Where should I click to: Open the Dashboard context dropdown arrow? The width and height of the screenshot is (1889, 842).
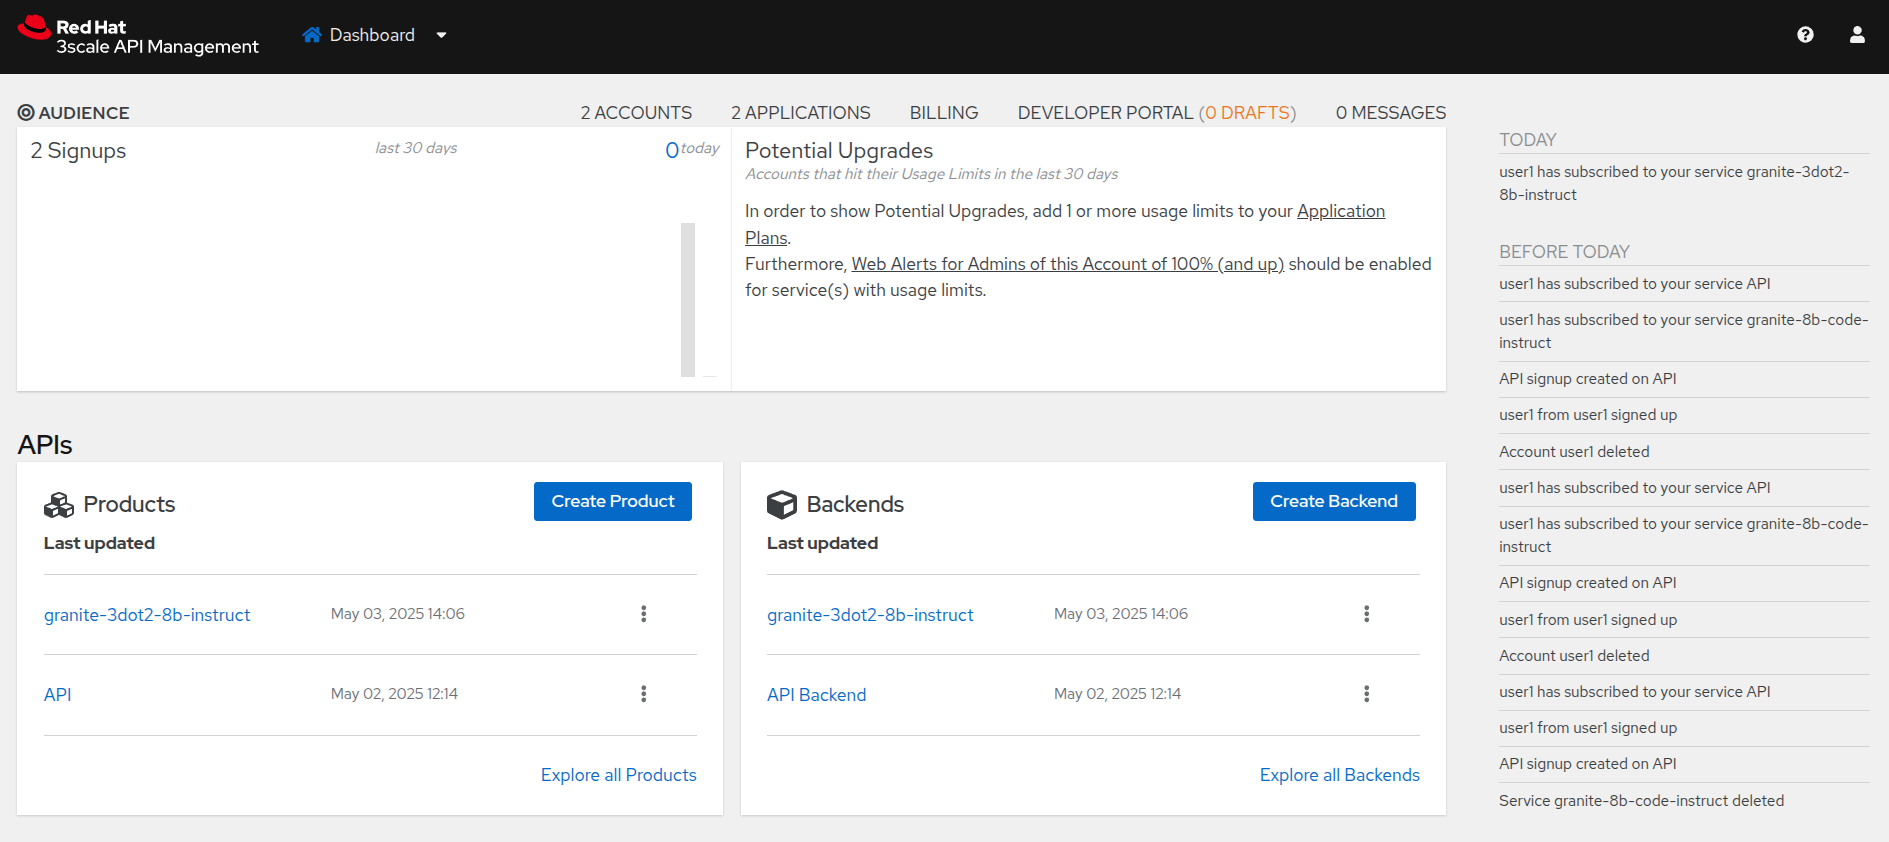pyautogui.click(x=441, y=35)
